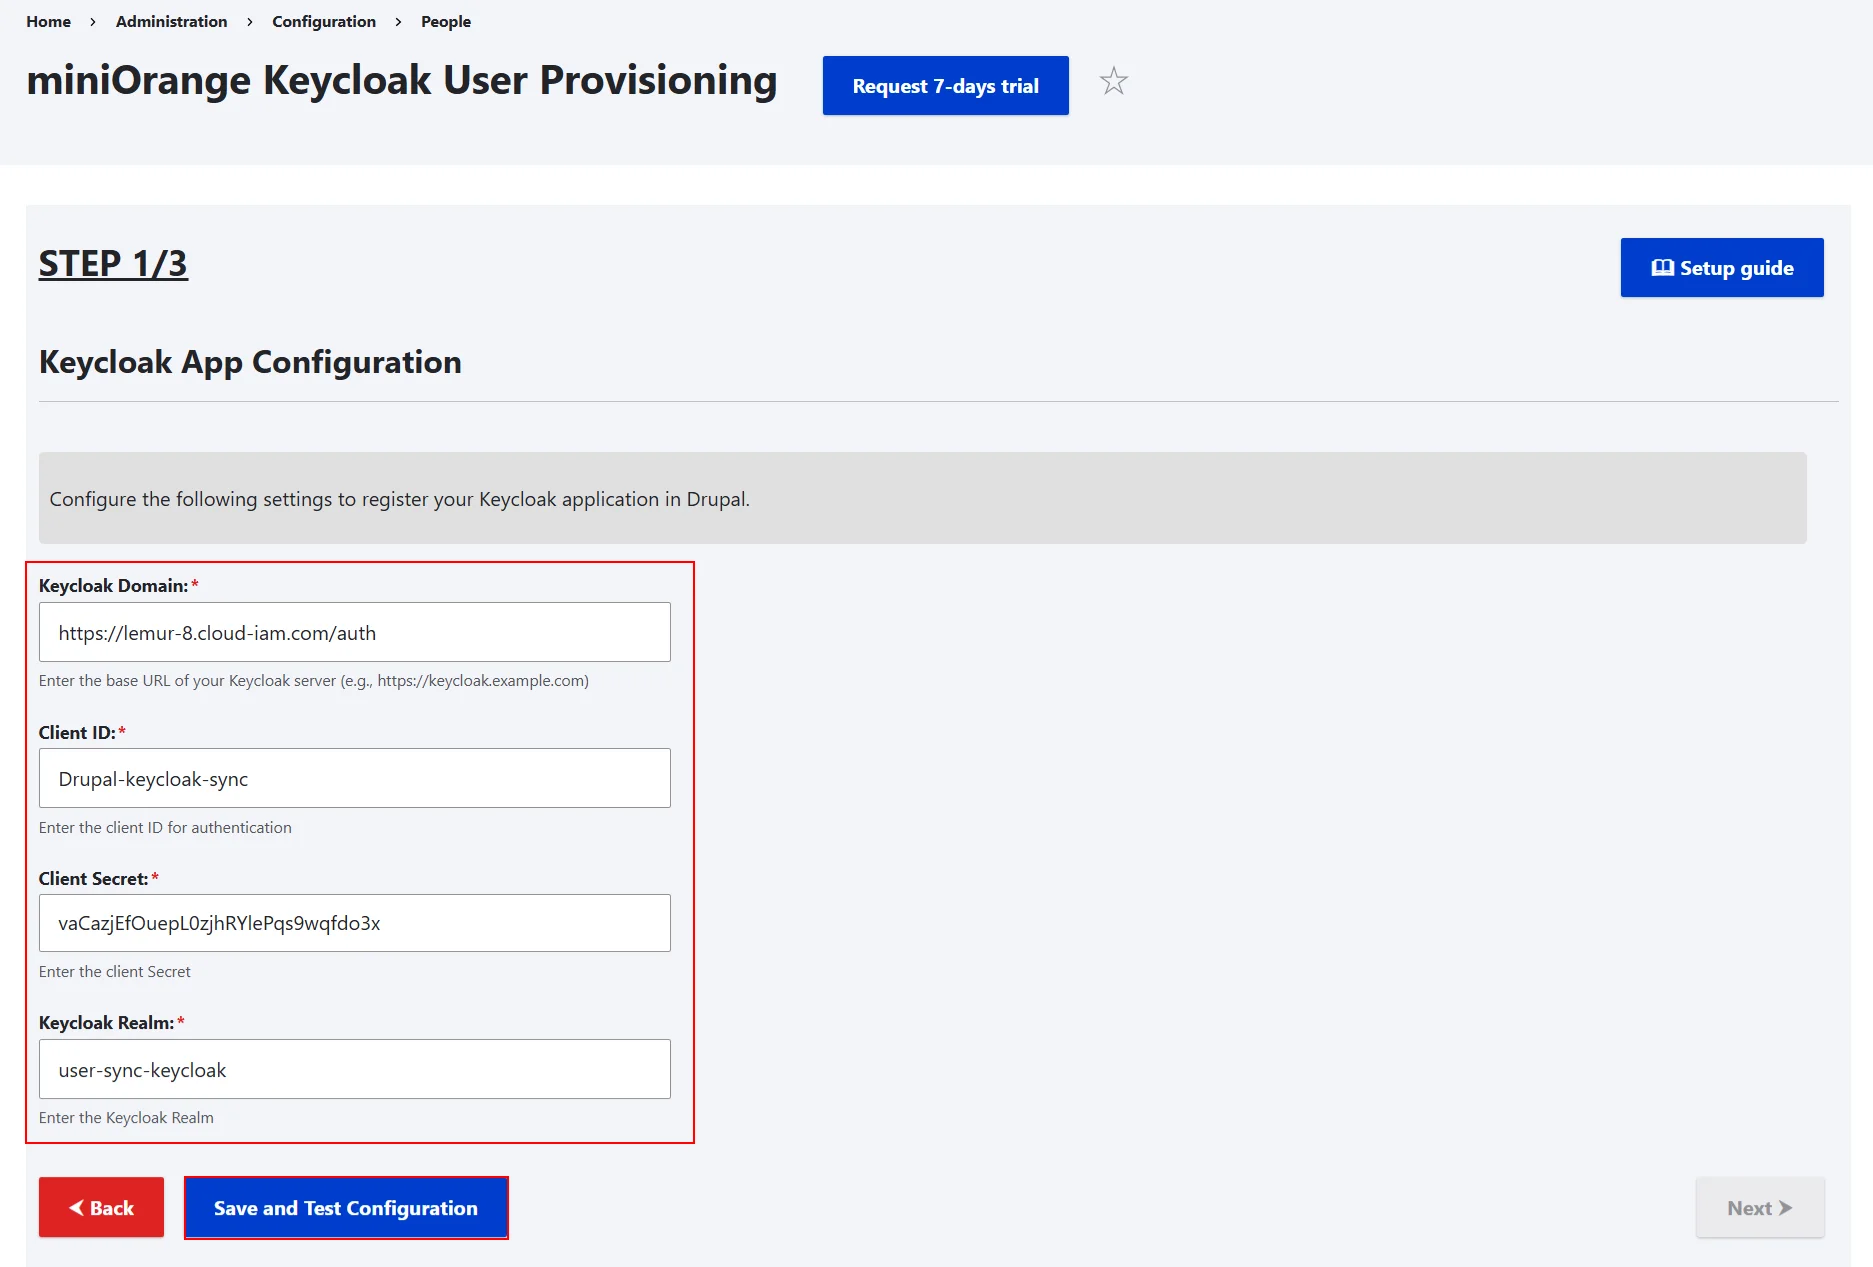The height and width of the screenshot is (1267, 1873).
Task: Select the Client ID input field
Action: click(x=354, y=778)
